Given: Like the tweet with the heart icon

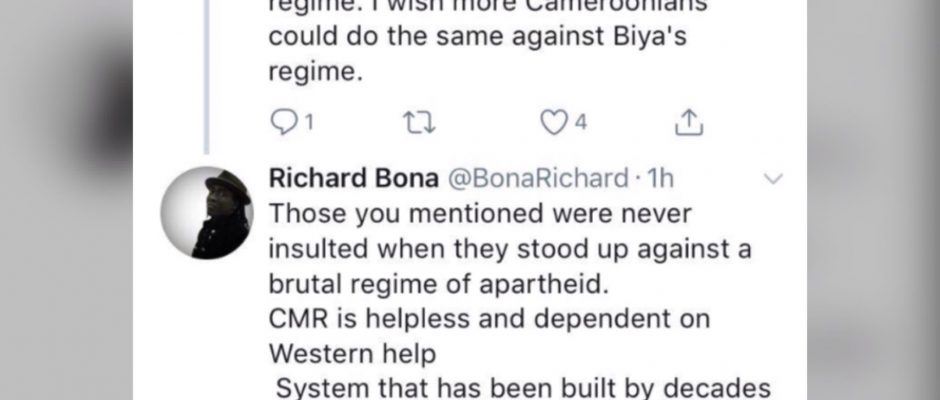Looking at the screenshot, I should coord(553,122).
